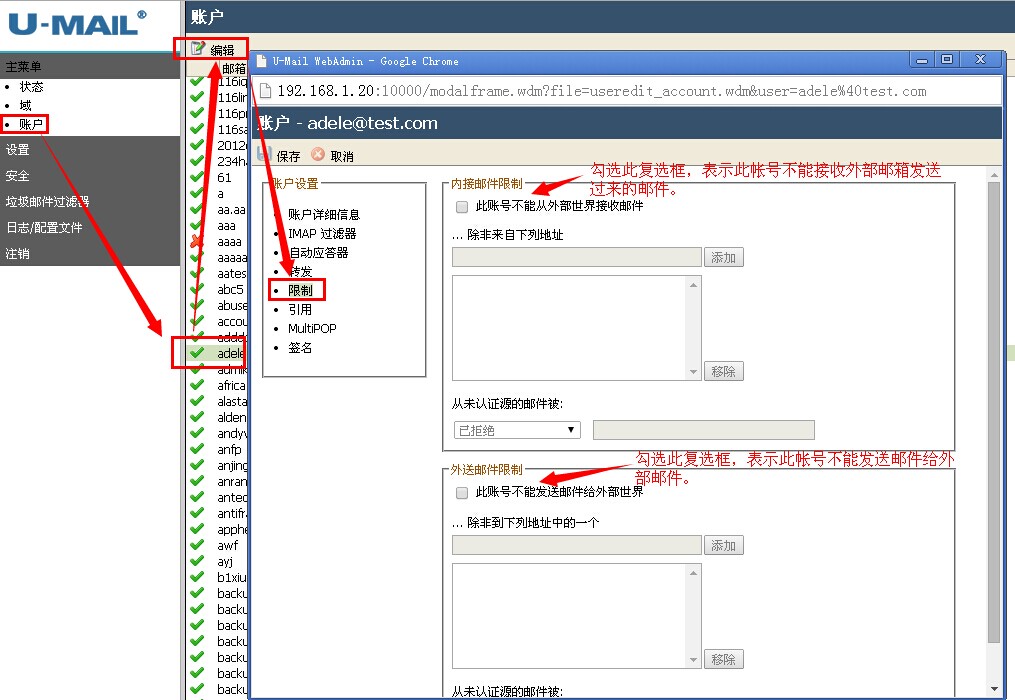Enable 此账号不能从外部世界接收邮件 checkbox

(462, 207)
